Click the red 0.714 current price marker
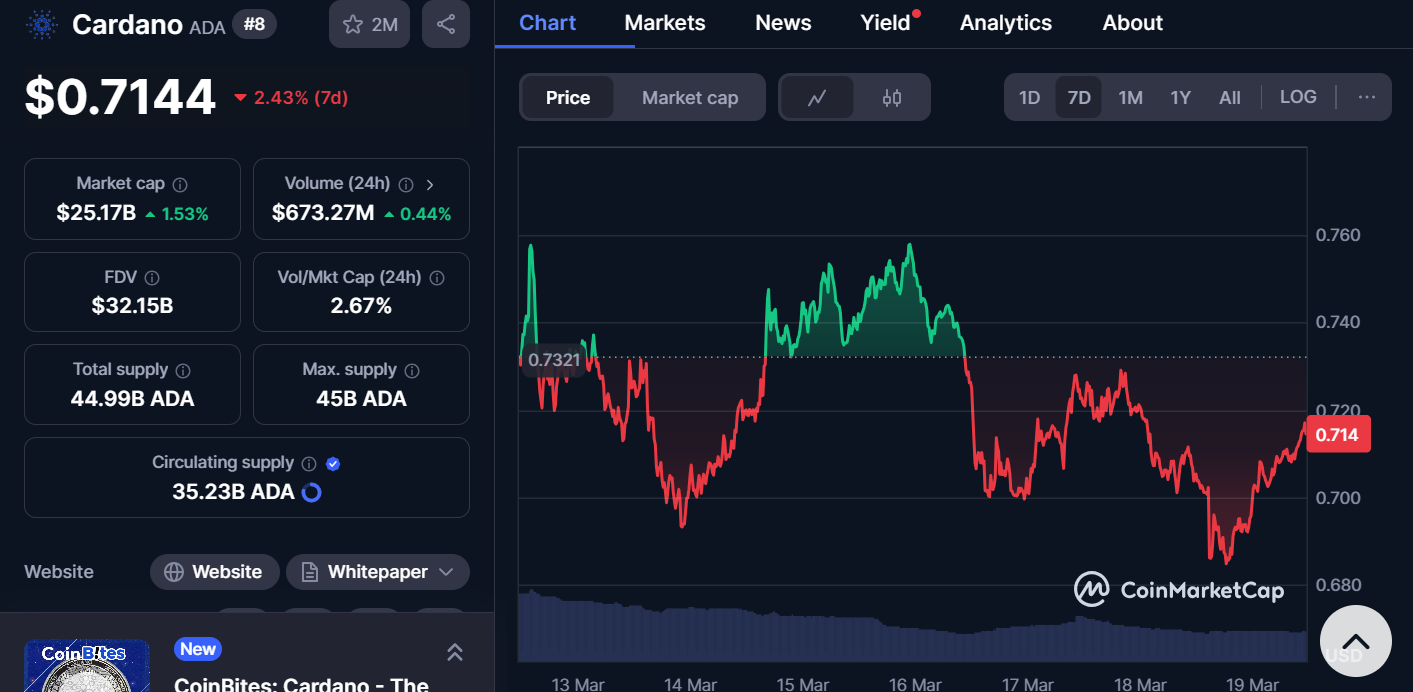Image resolution: width=1413 pixels, height=692 pixels. (1337, 435)
